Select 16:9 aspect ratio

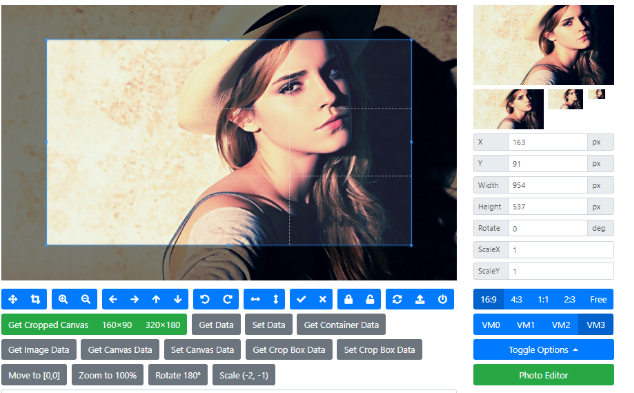point(488,300)
